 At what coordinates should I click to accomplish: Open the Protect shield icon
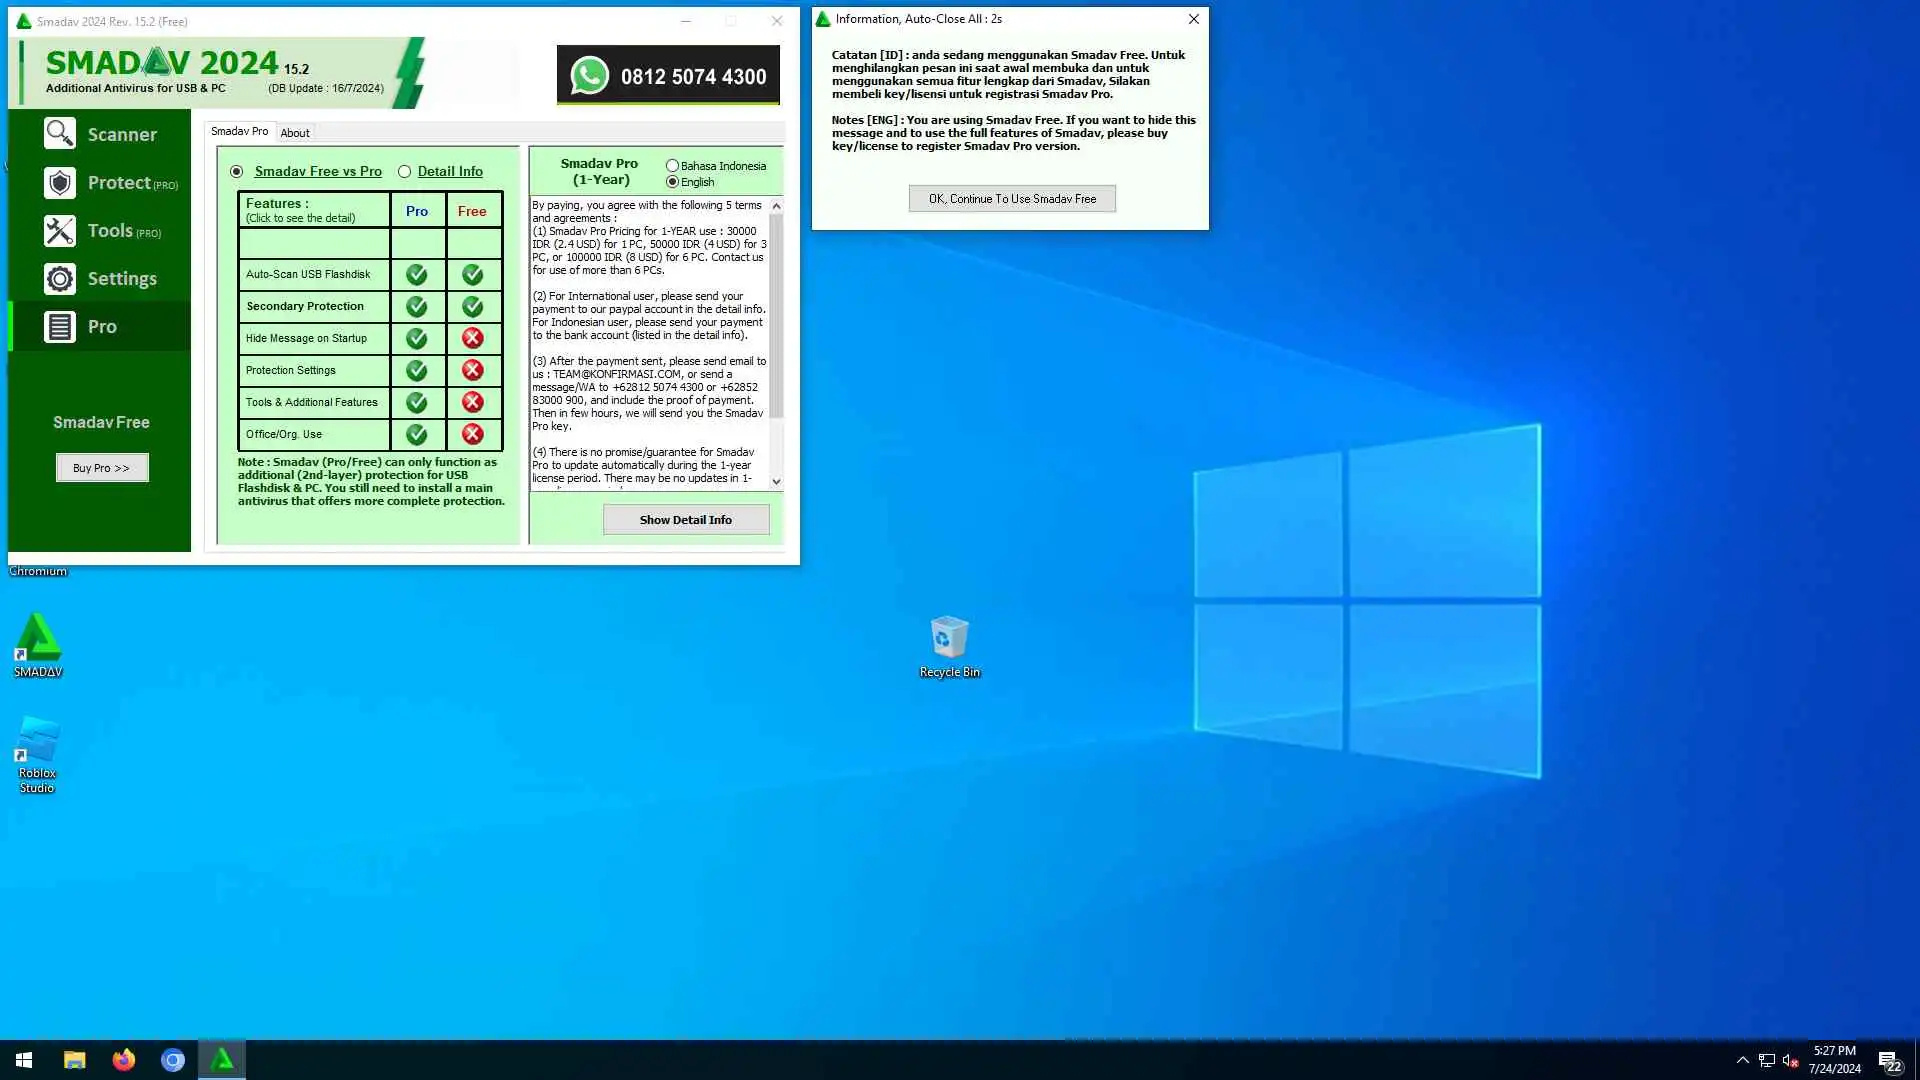point(60,183)
